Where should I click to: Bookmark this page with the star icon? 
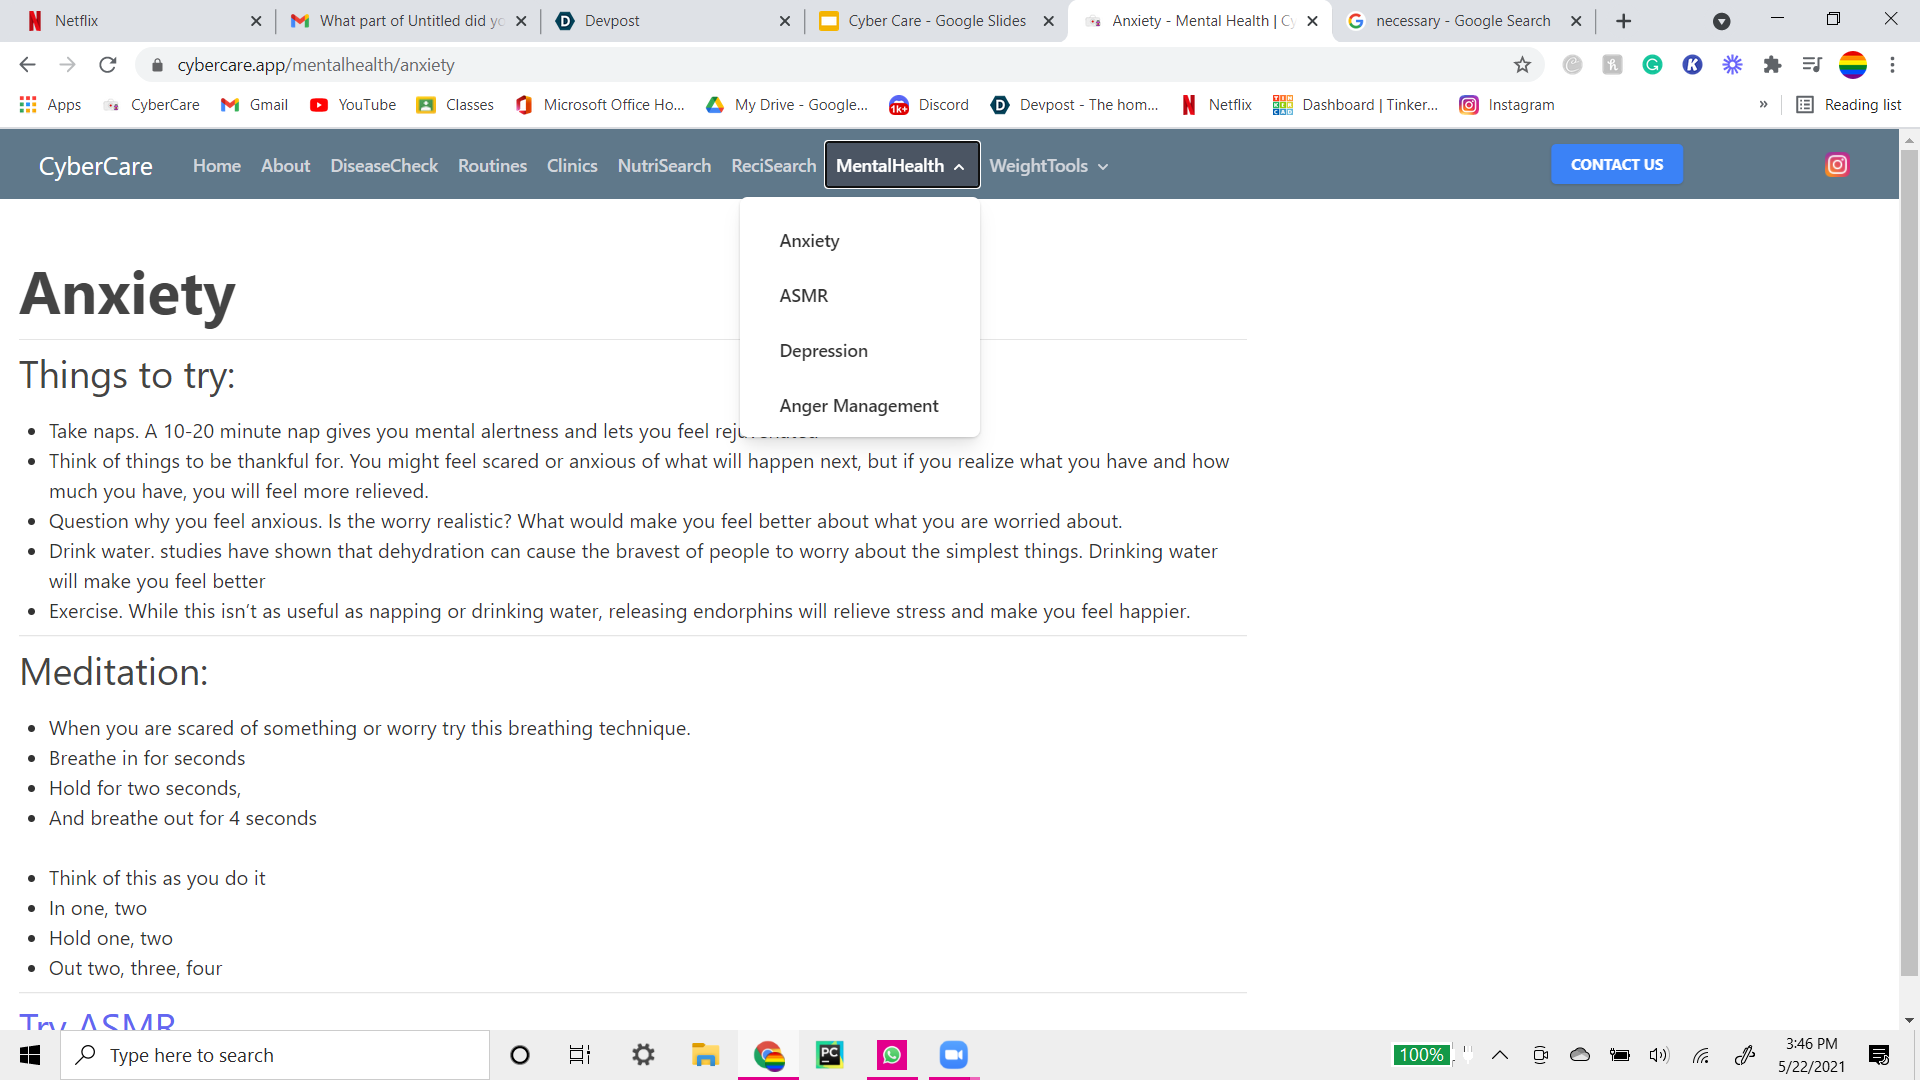pos(1522,65)
